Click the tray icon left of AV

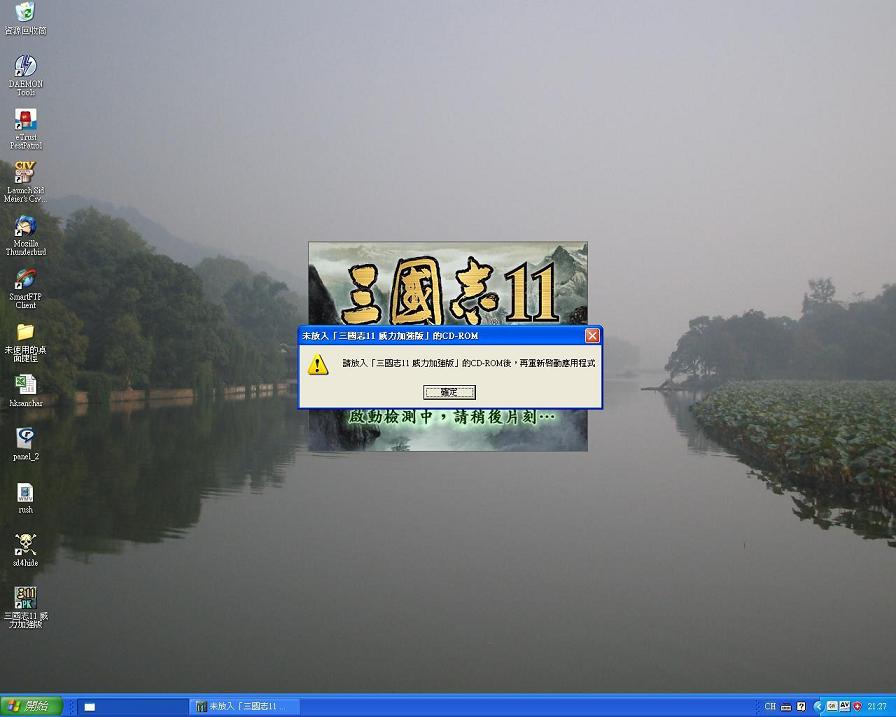click(832, 706)
